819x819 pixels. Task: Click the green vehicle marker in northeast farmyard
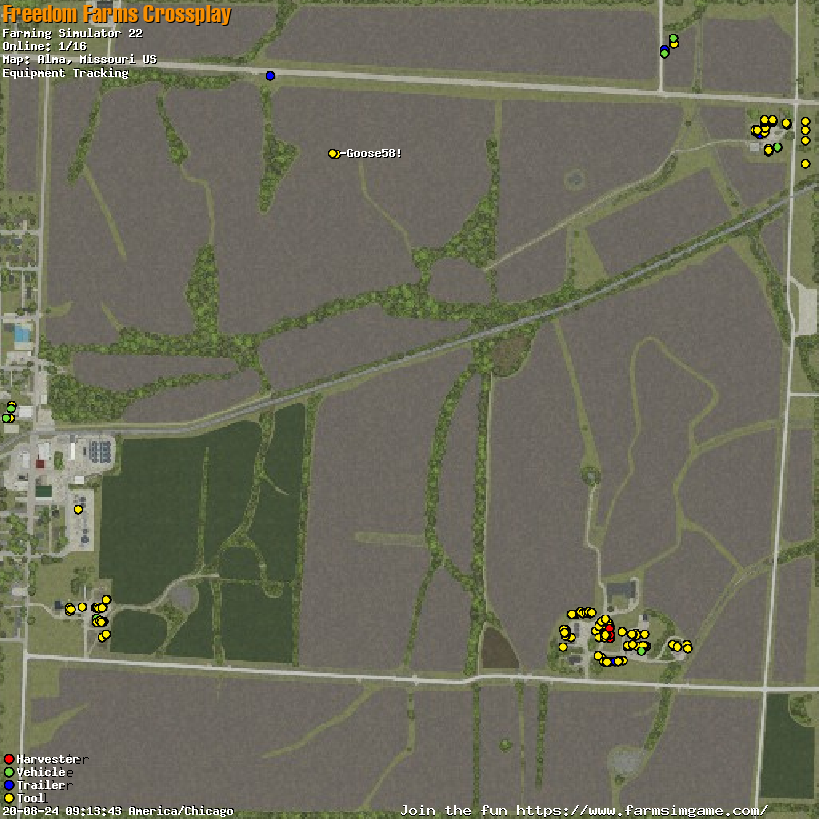777,147
